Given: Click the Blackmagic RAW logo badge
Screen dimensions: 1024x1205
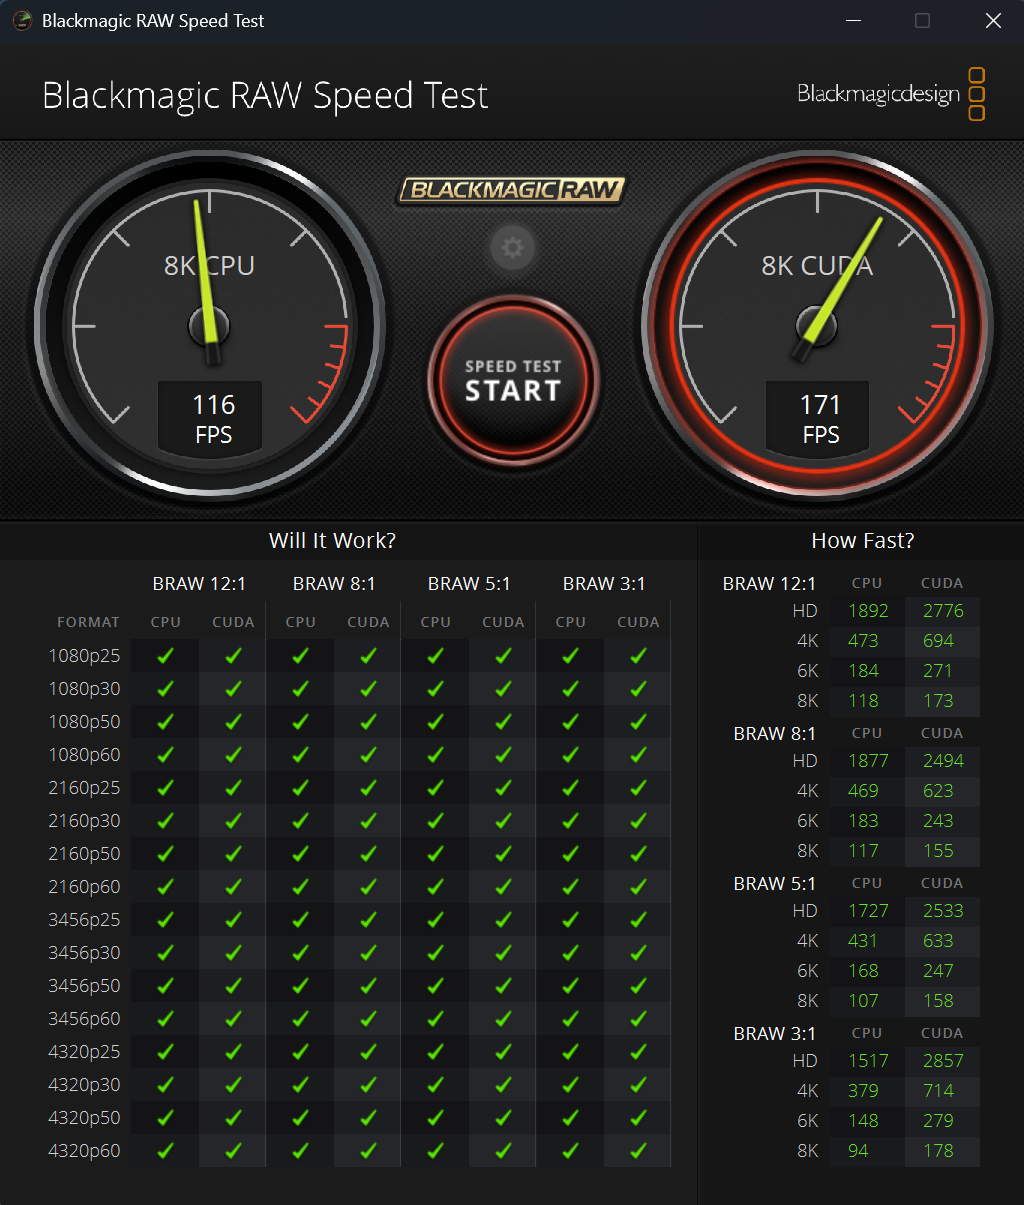Looking at the screenshot, I should point(512,190).
